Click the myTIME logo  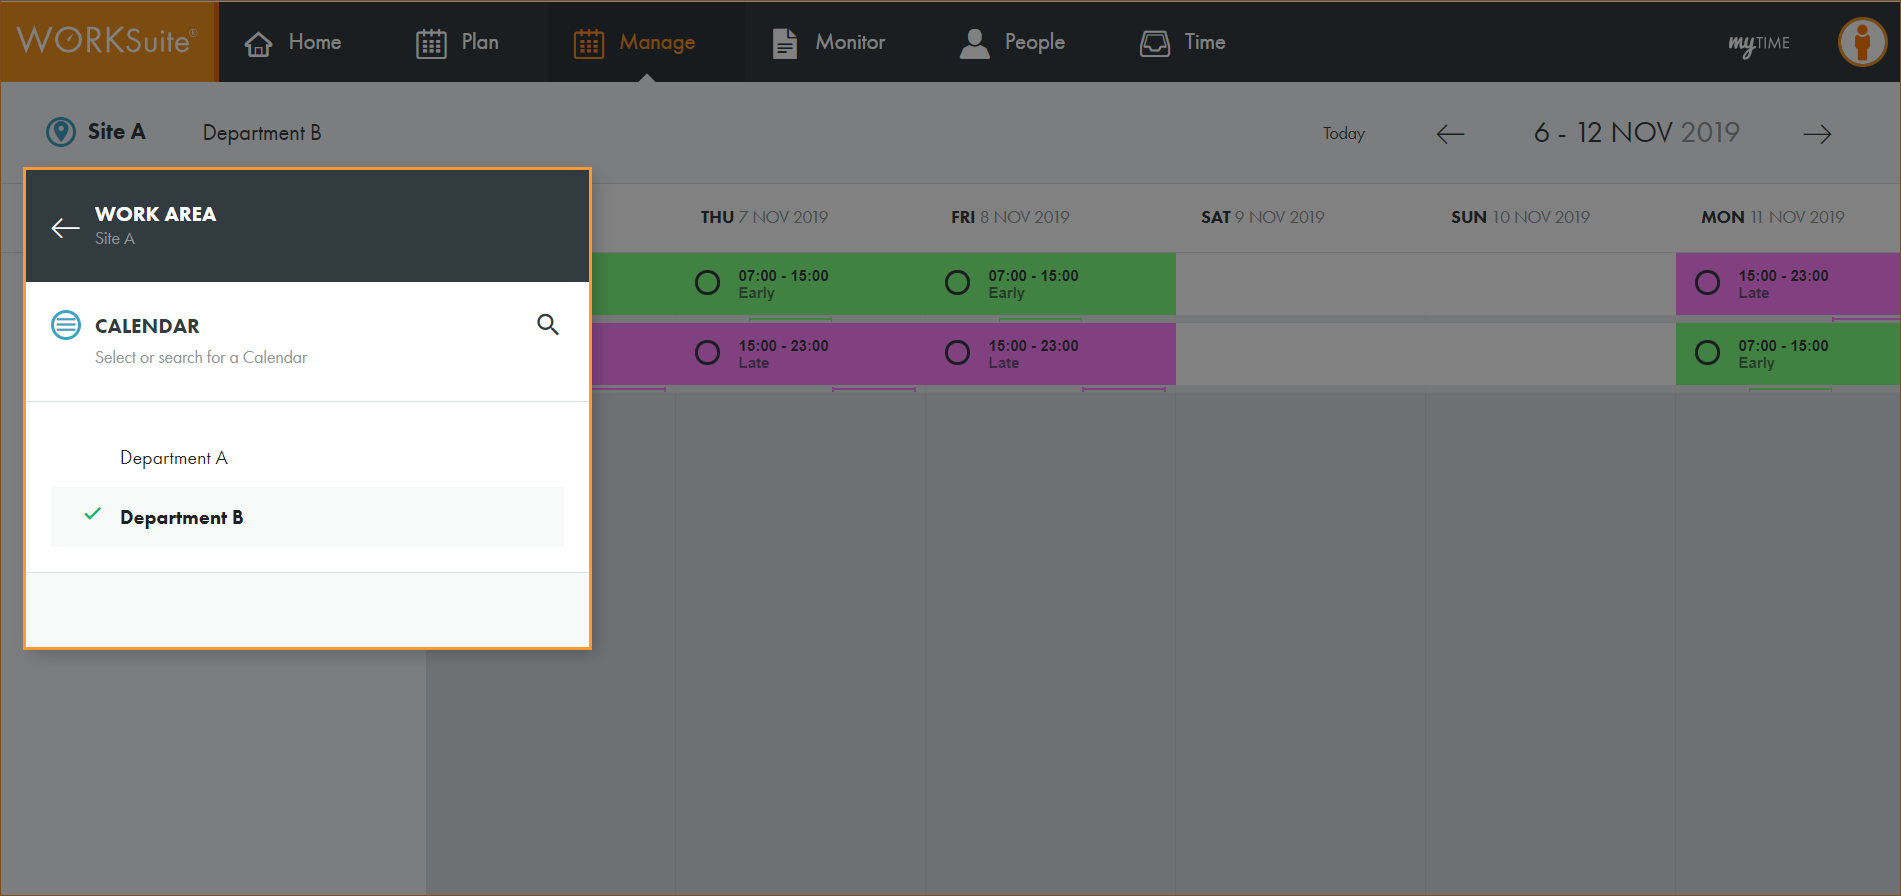click(1758, 43)
